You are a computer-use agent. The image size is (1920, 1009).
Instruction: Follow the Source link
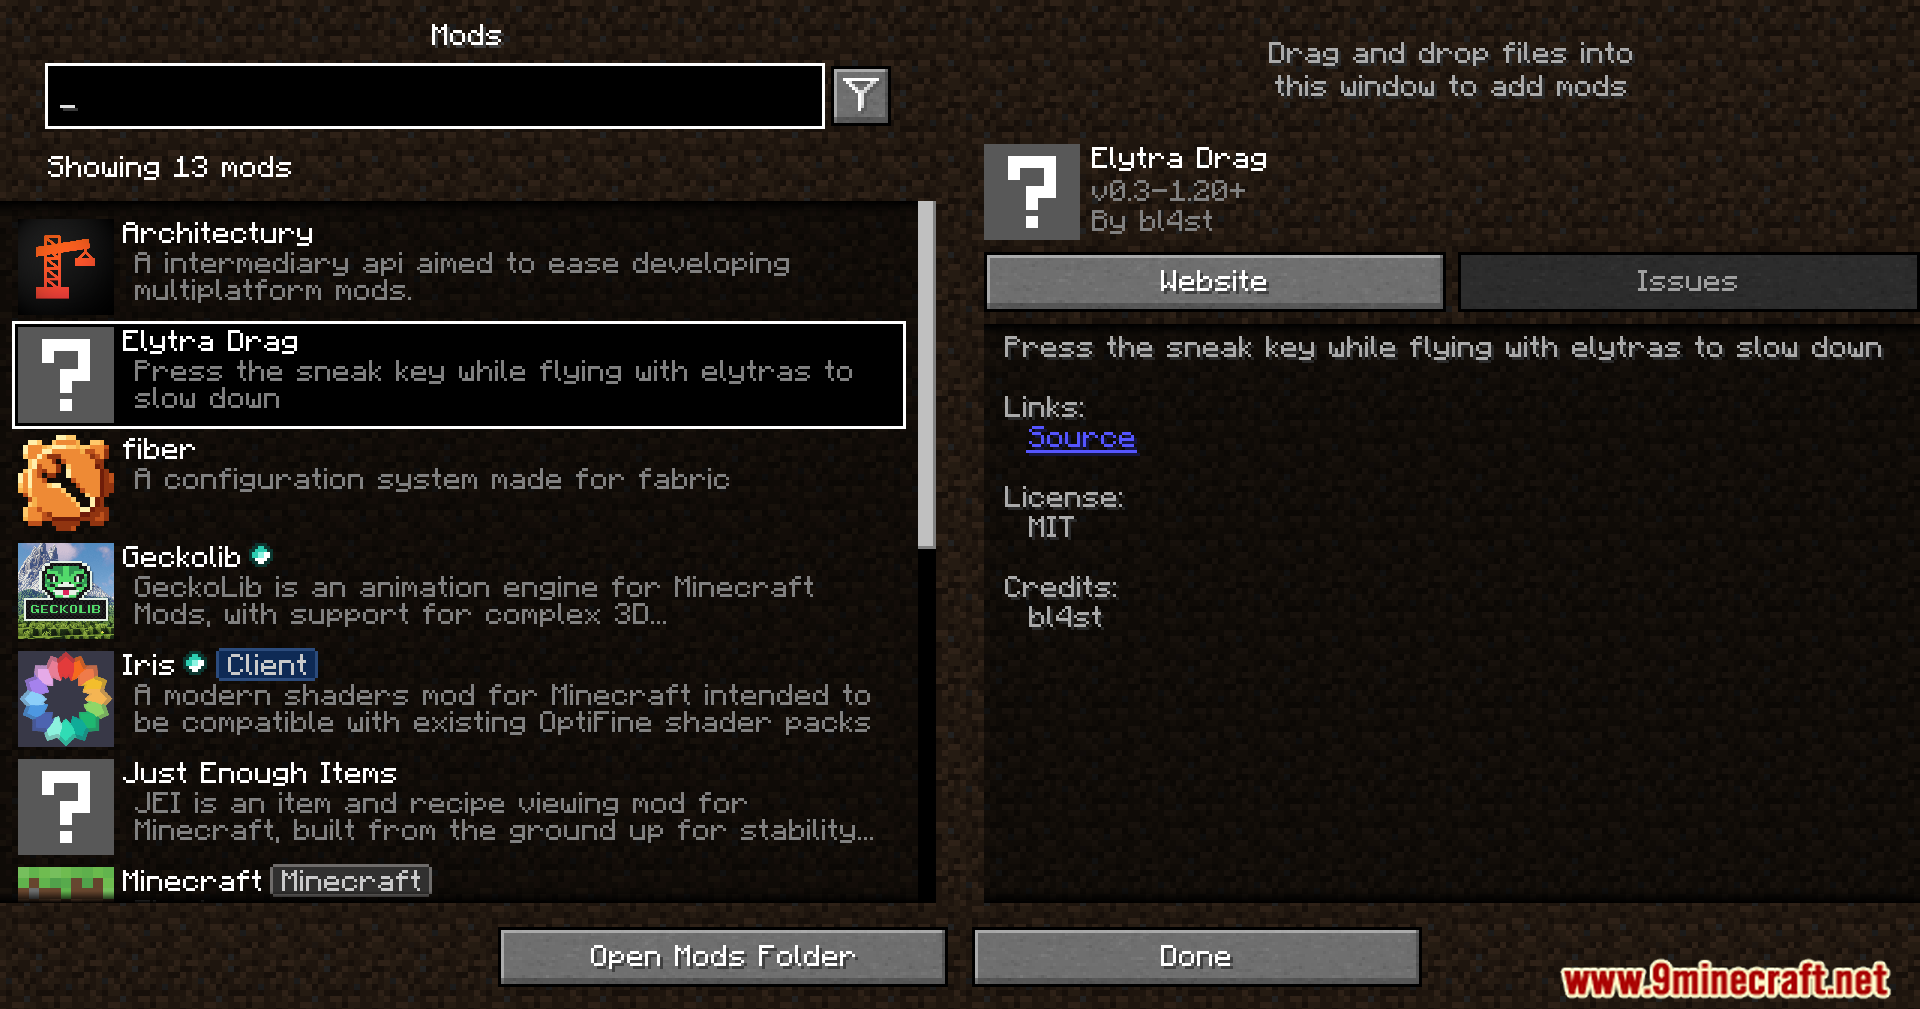tap(1081, 438)
